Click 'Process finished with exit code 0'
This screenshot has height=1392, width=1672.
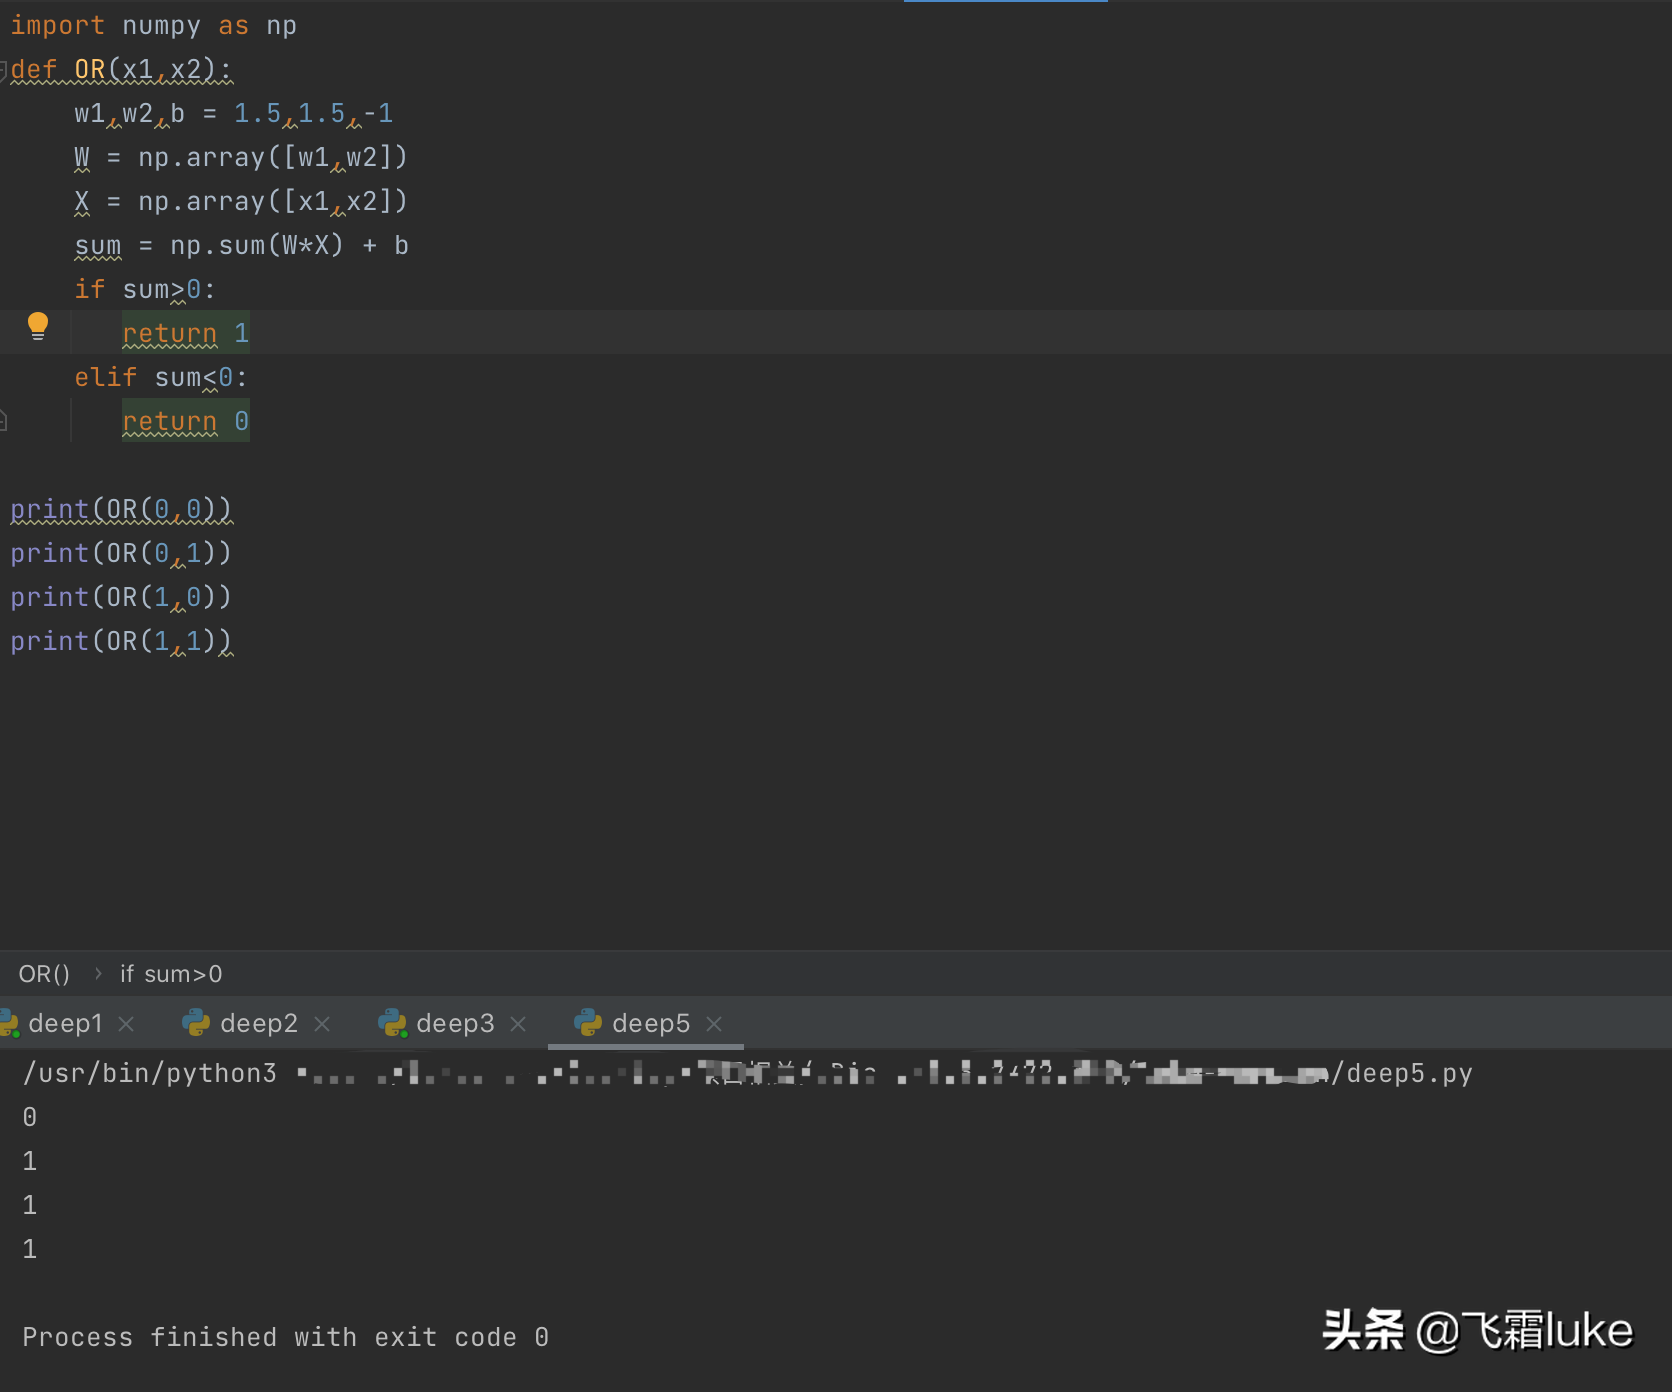[285, 1337]
